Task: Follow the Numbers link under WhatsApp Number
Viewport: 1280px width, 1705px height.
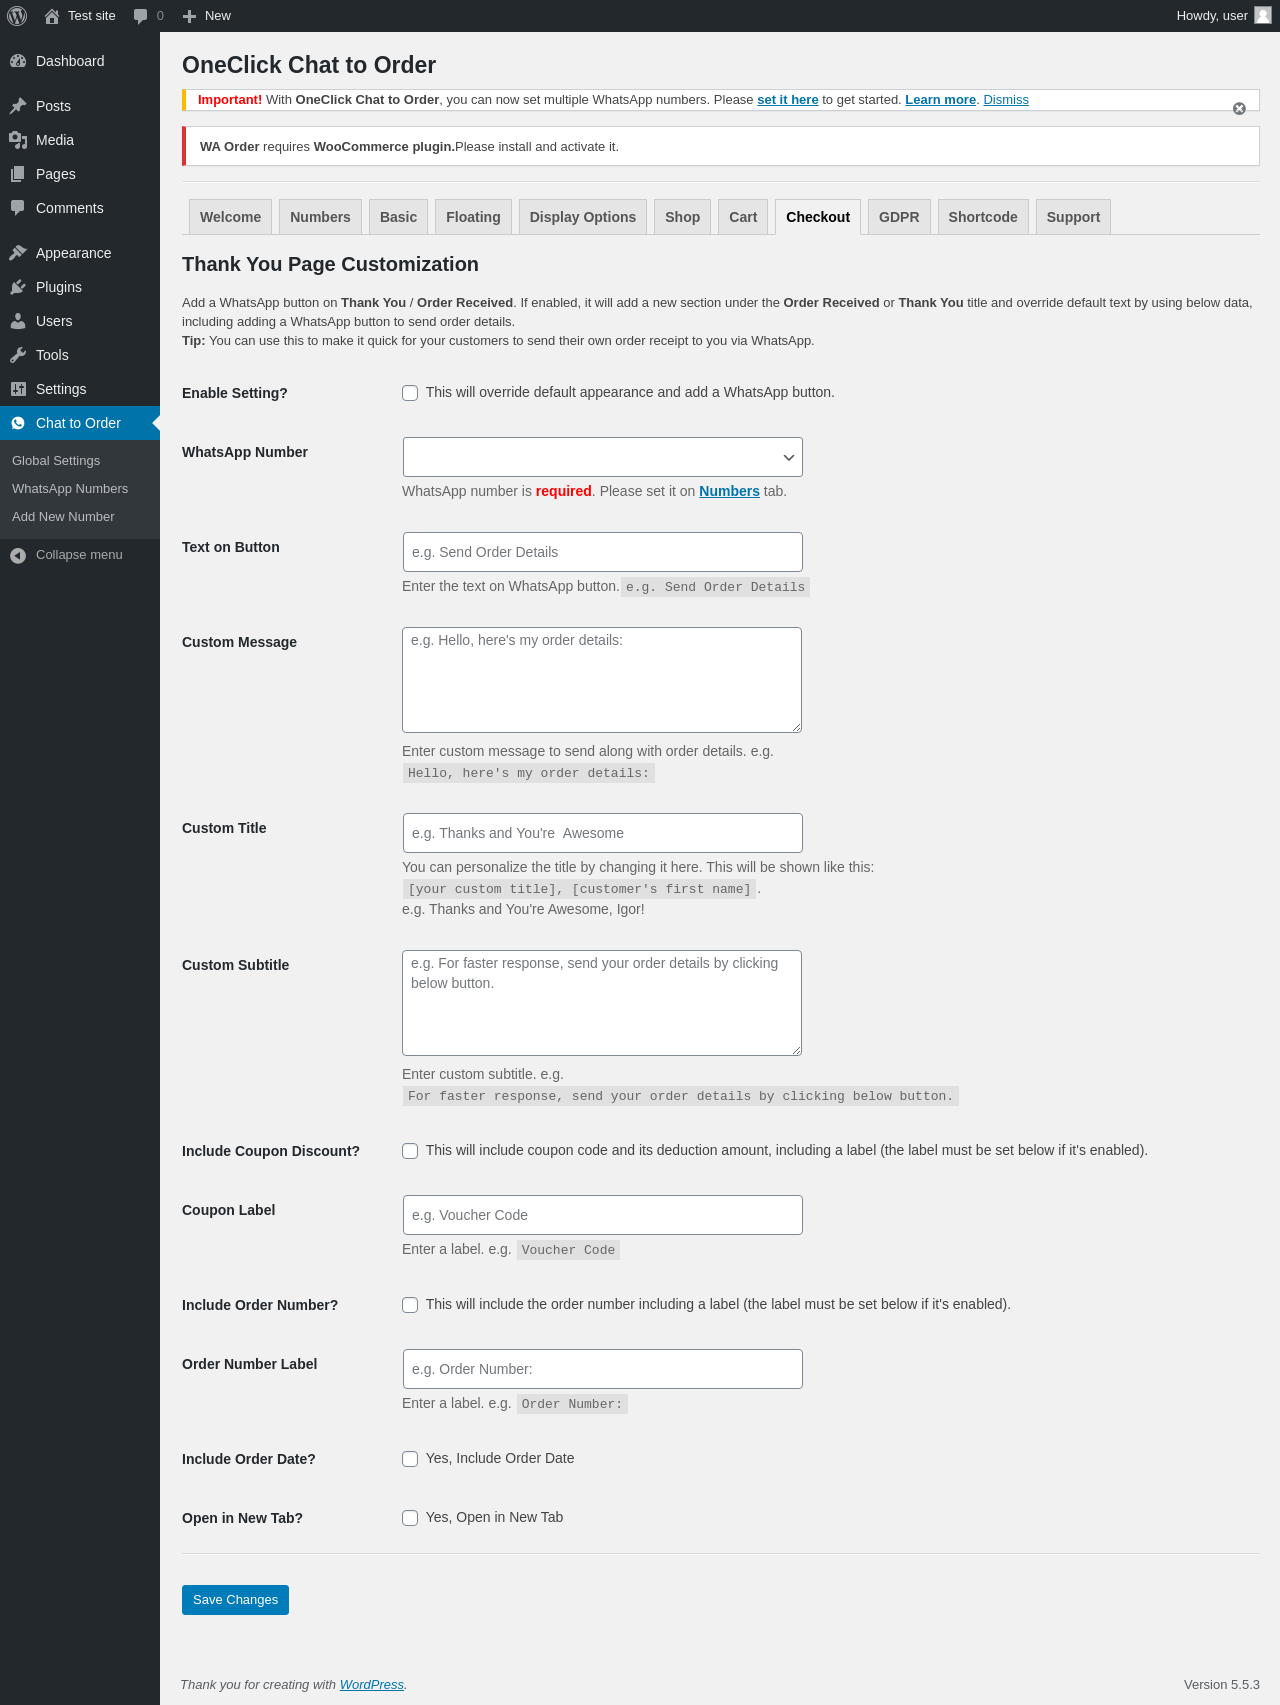Action: 729,491
